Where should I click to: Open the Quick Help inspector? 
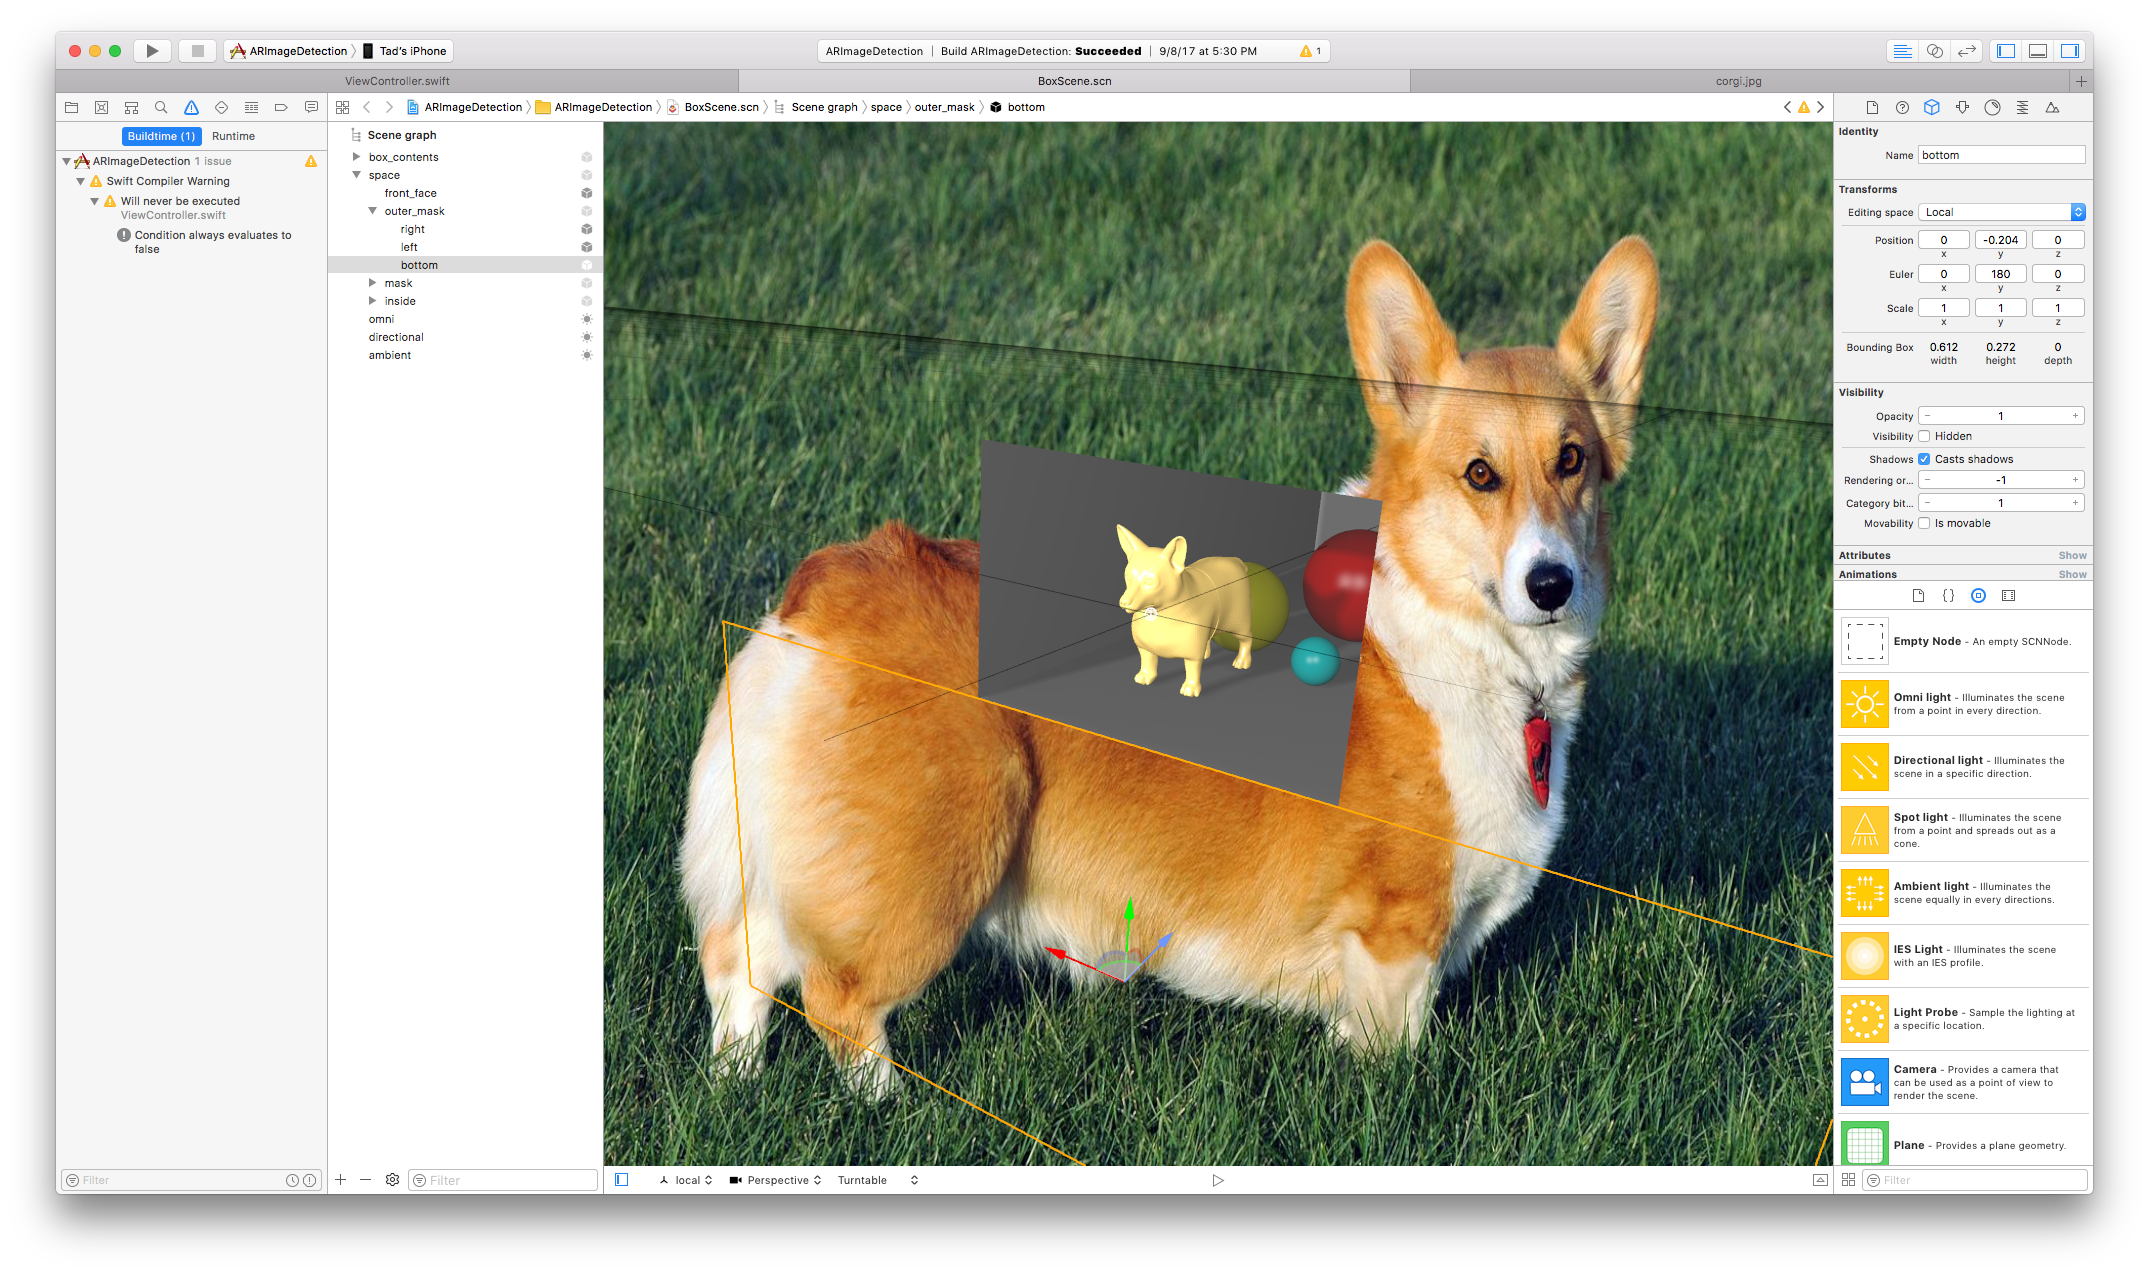1901,107
